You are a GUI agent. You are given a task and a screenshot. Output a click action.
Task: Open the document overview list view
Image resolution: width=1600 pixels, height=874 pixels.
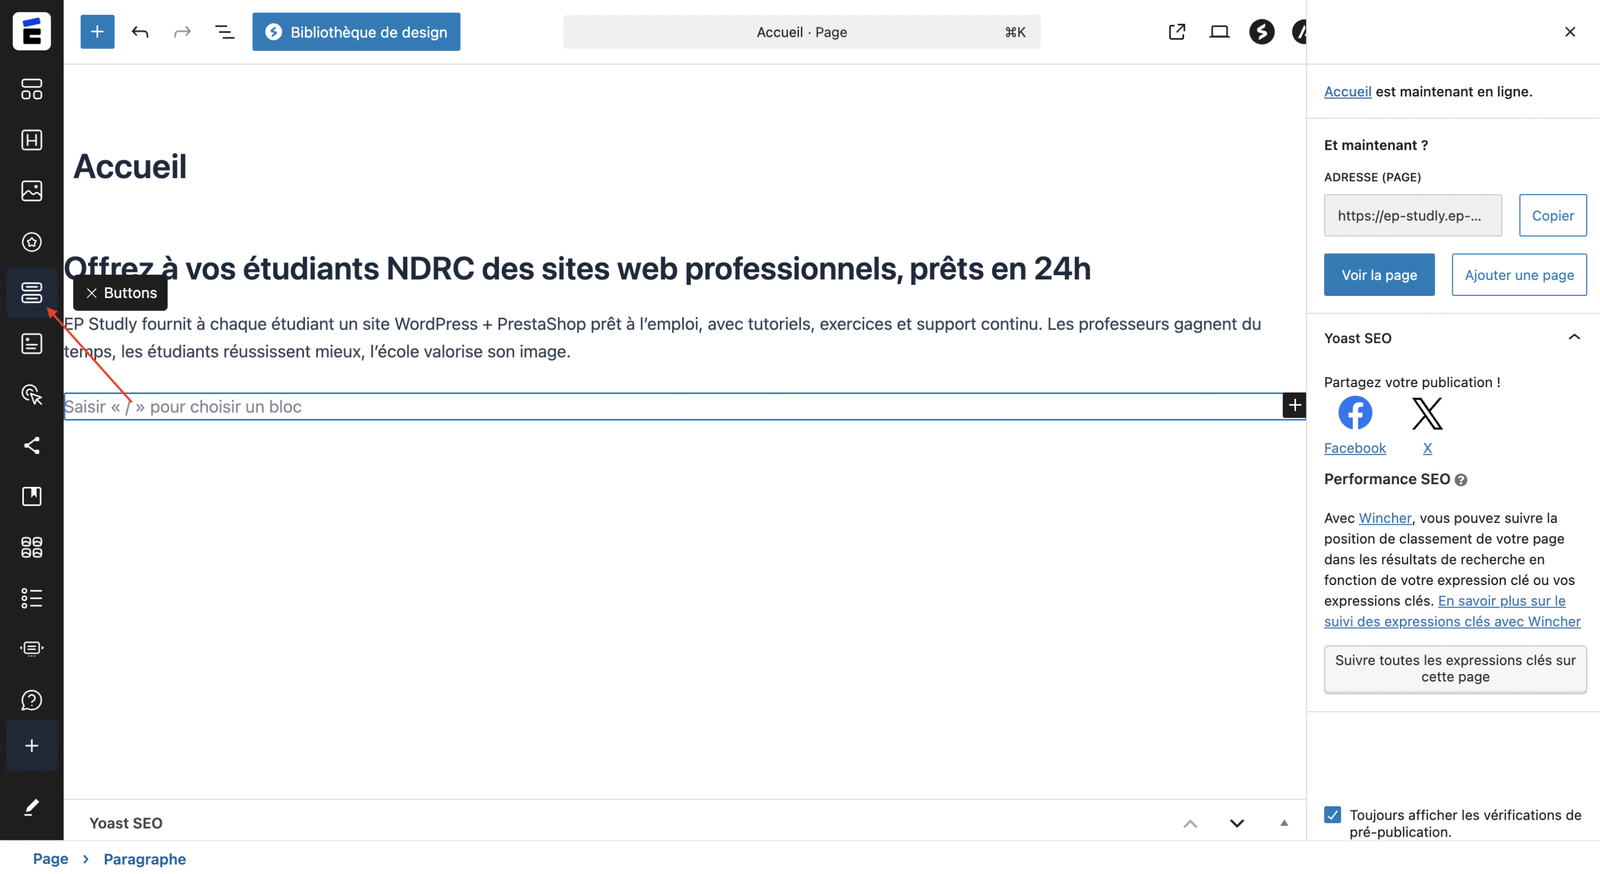pos(225,32)
